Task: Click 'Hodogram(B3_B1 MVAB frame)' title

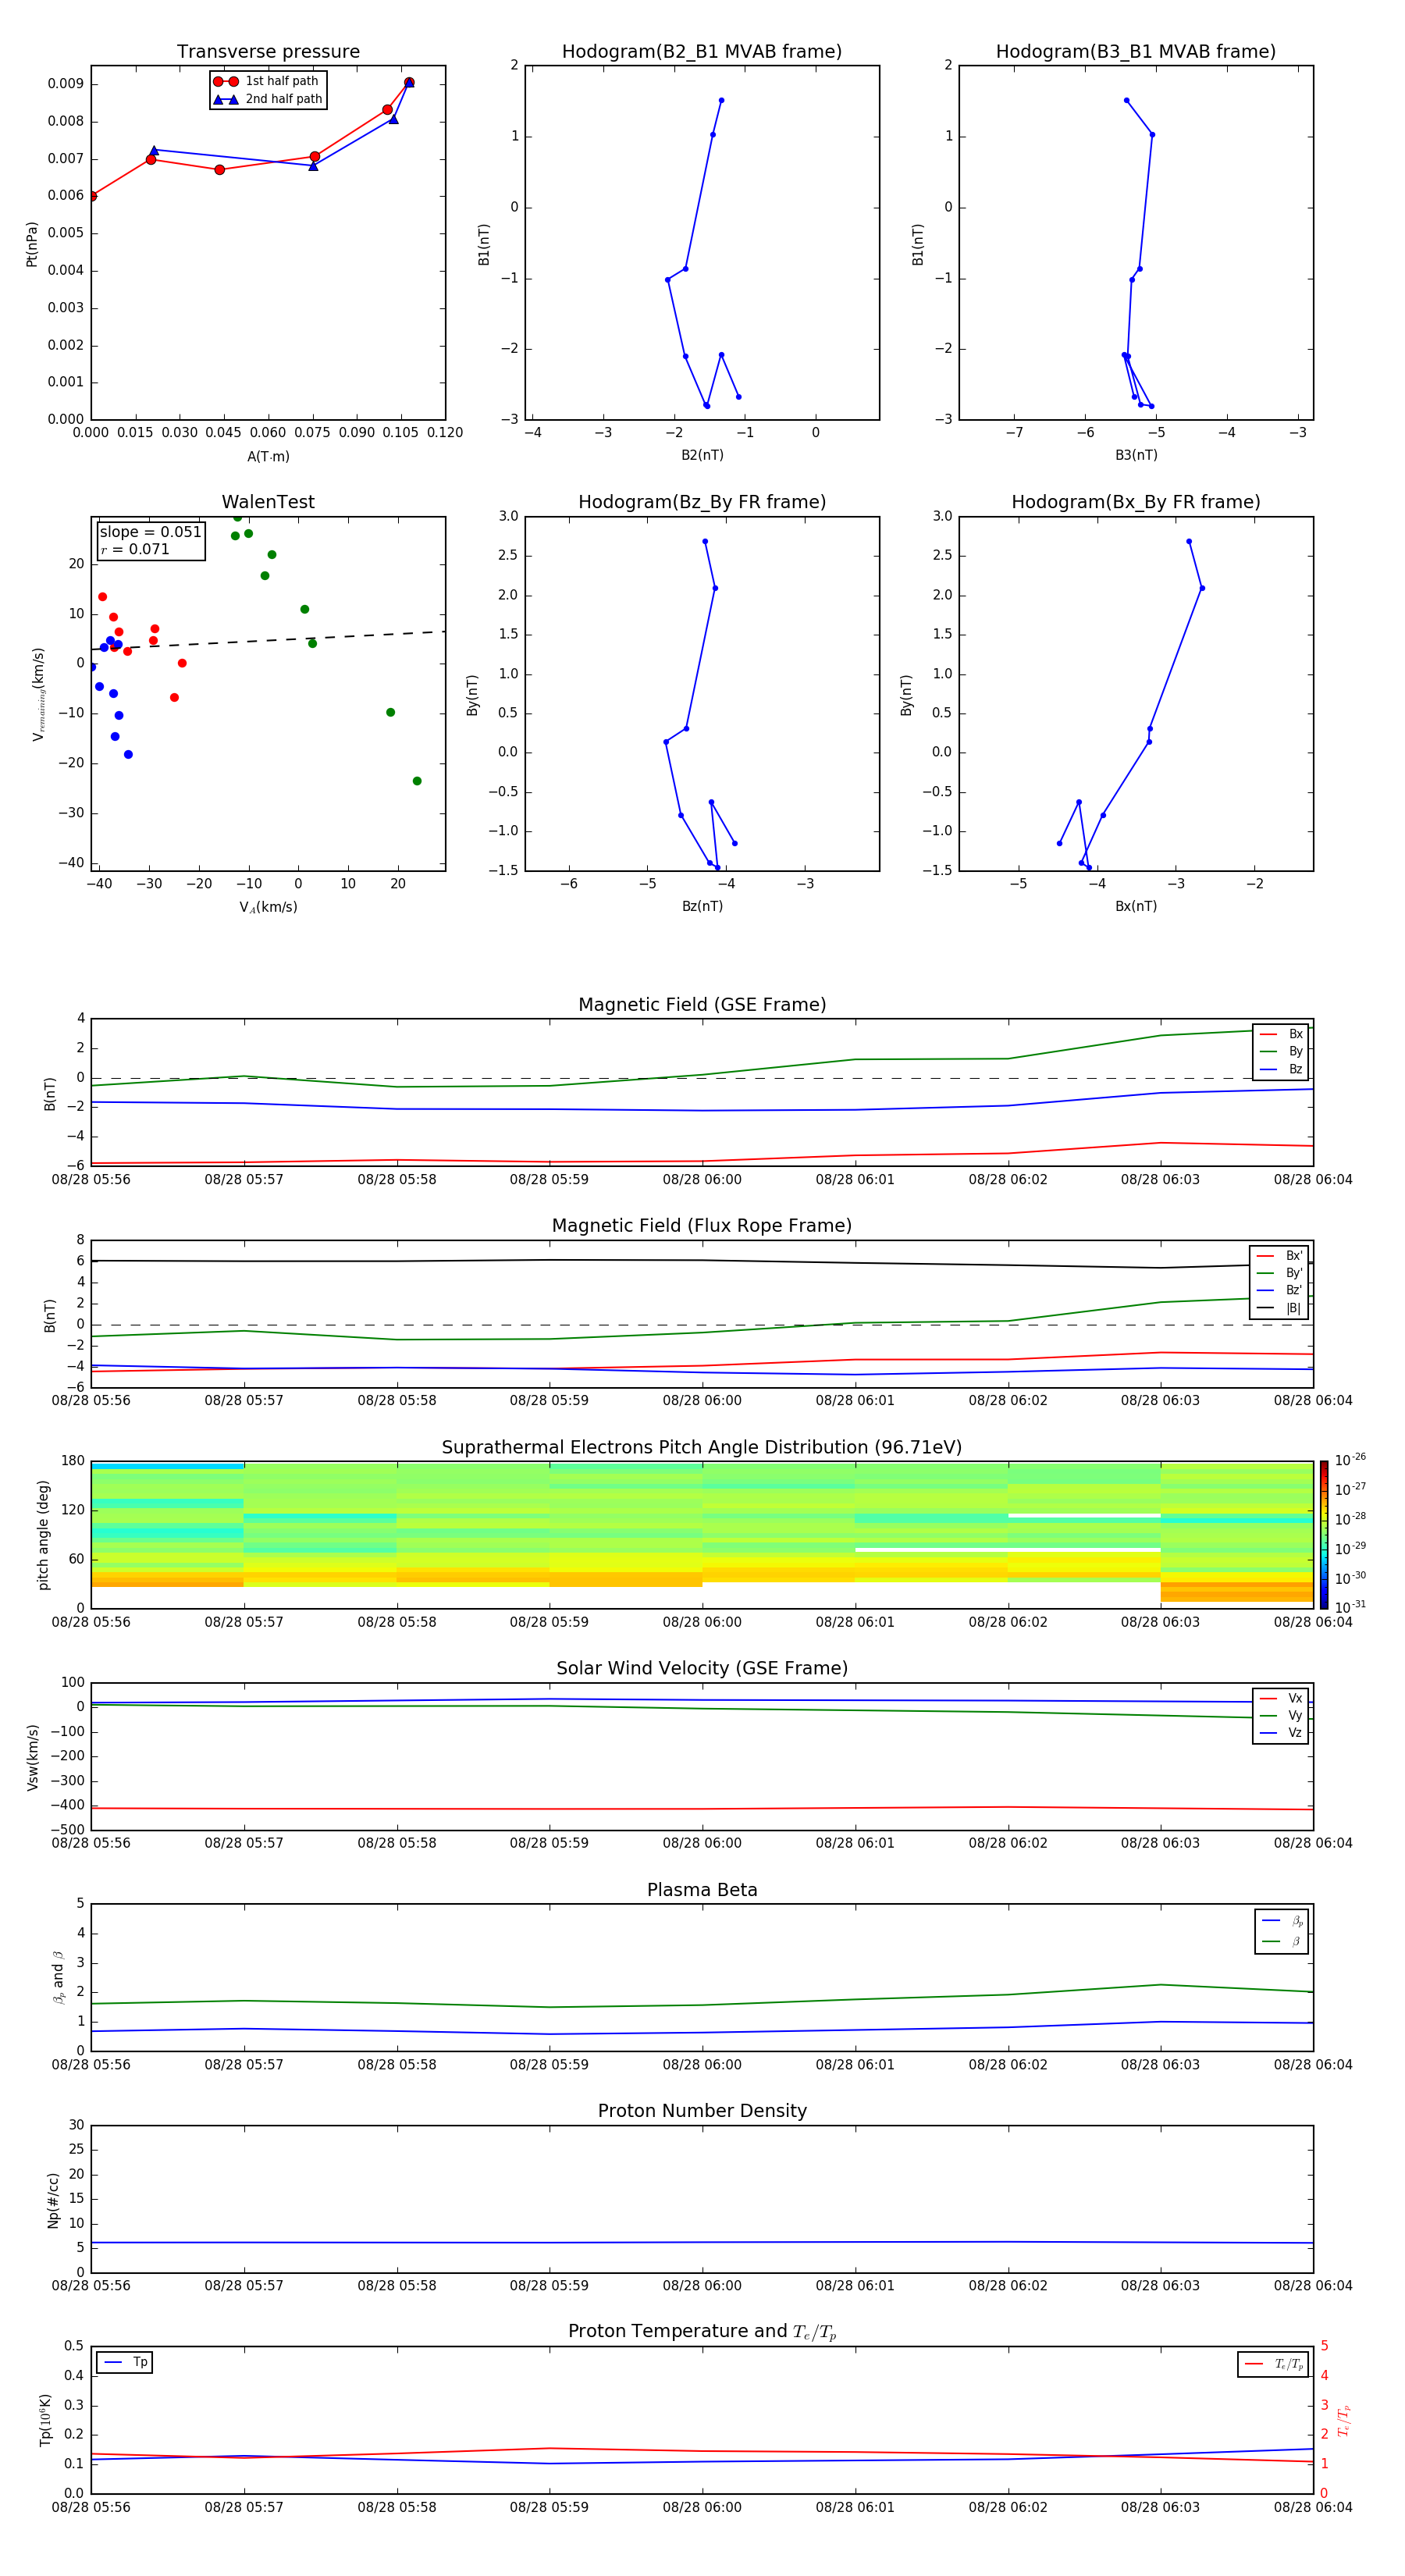Action: click(x=1136, y=52)
